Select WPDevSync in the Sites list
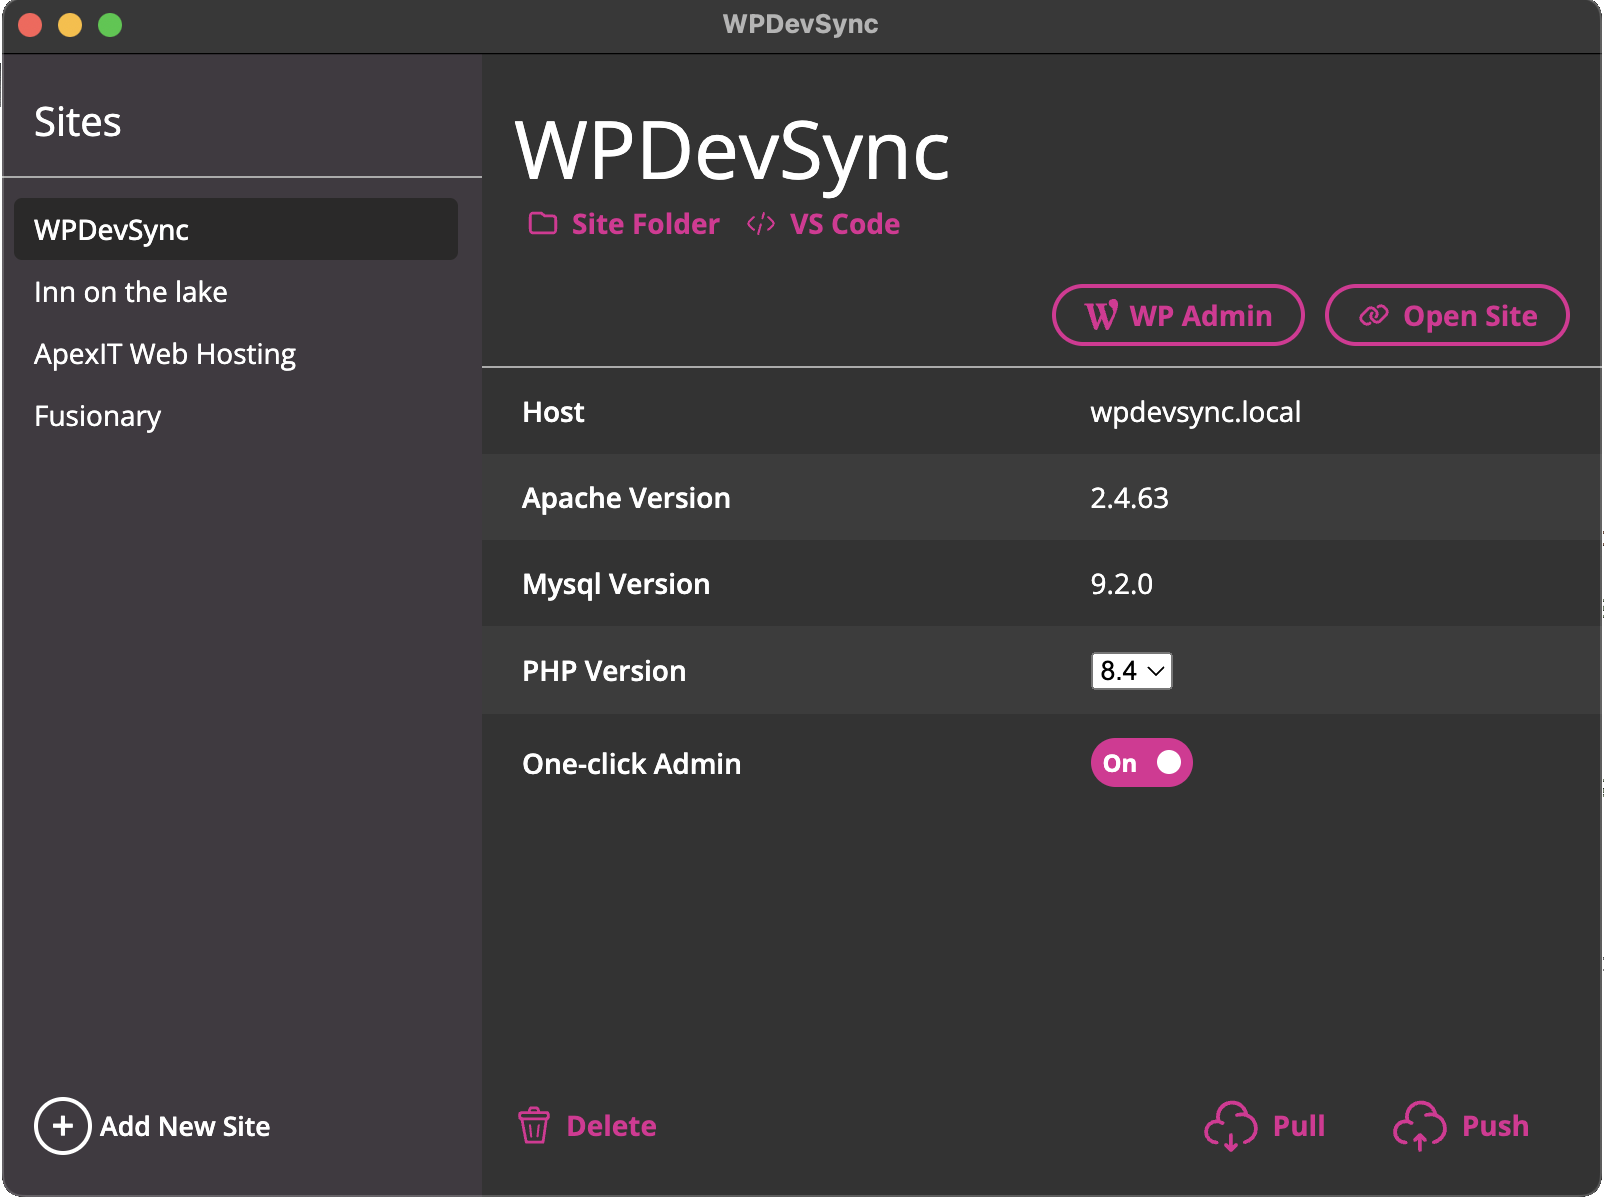Image resolution: width=1604 pixels, height=1197 pixels. pyautogui.click(x=236, y=229)
